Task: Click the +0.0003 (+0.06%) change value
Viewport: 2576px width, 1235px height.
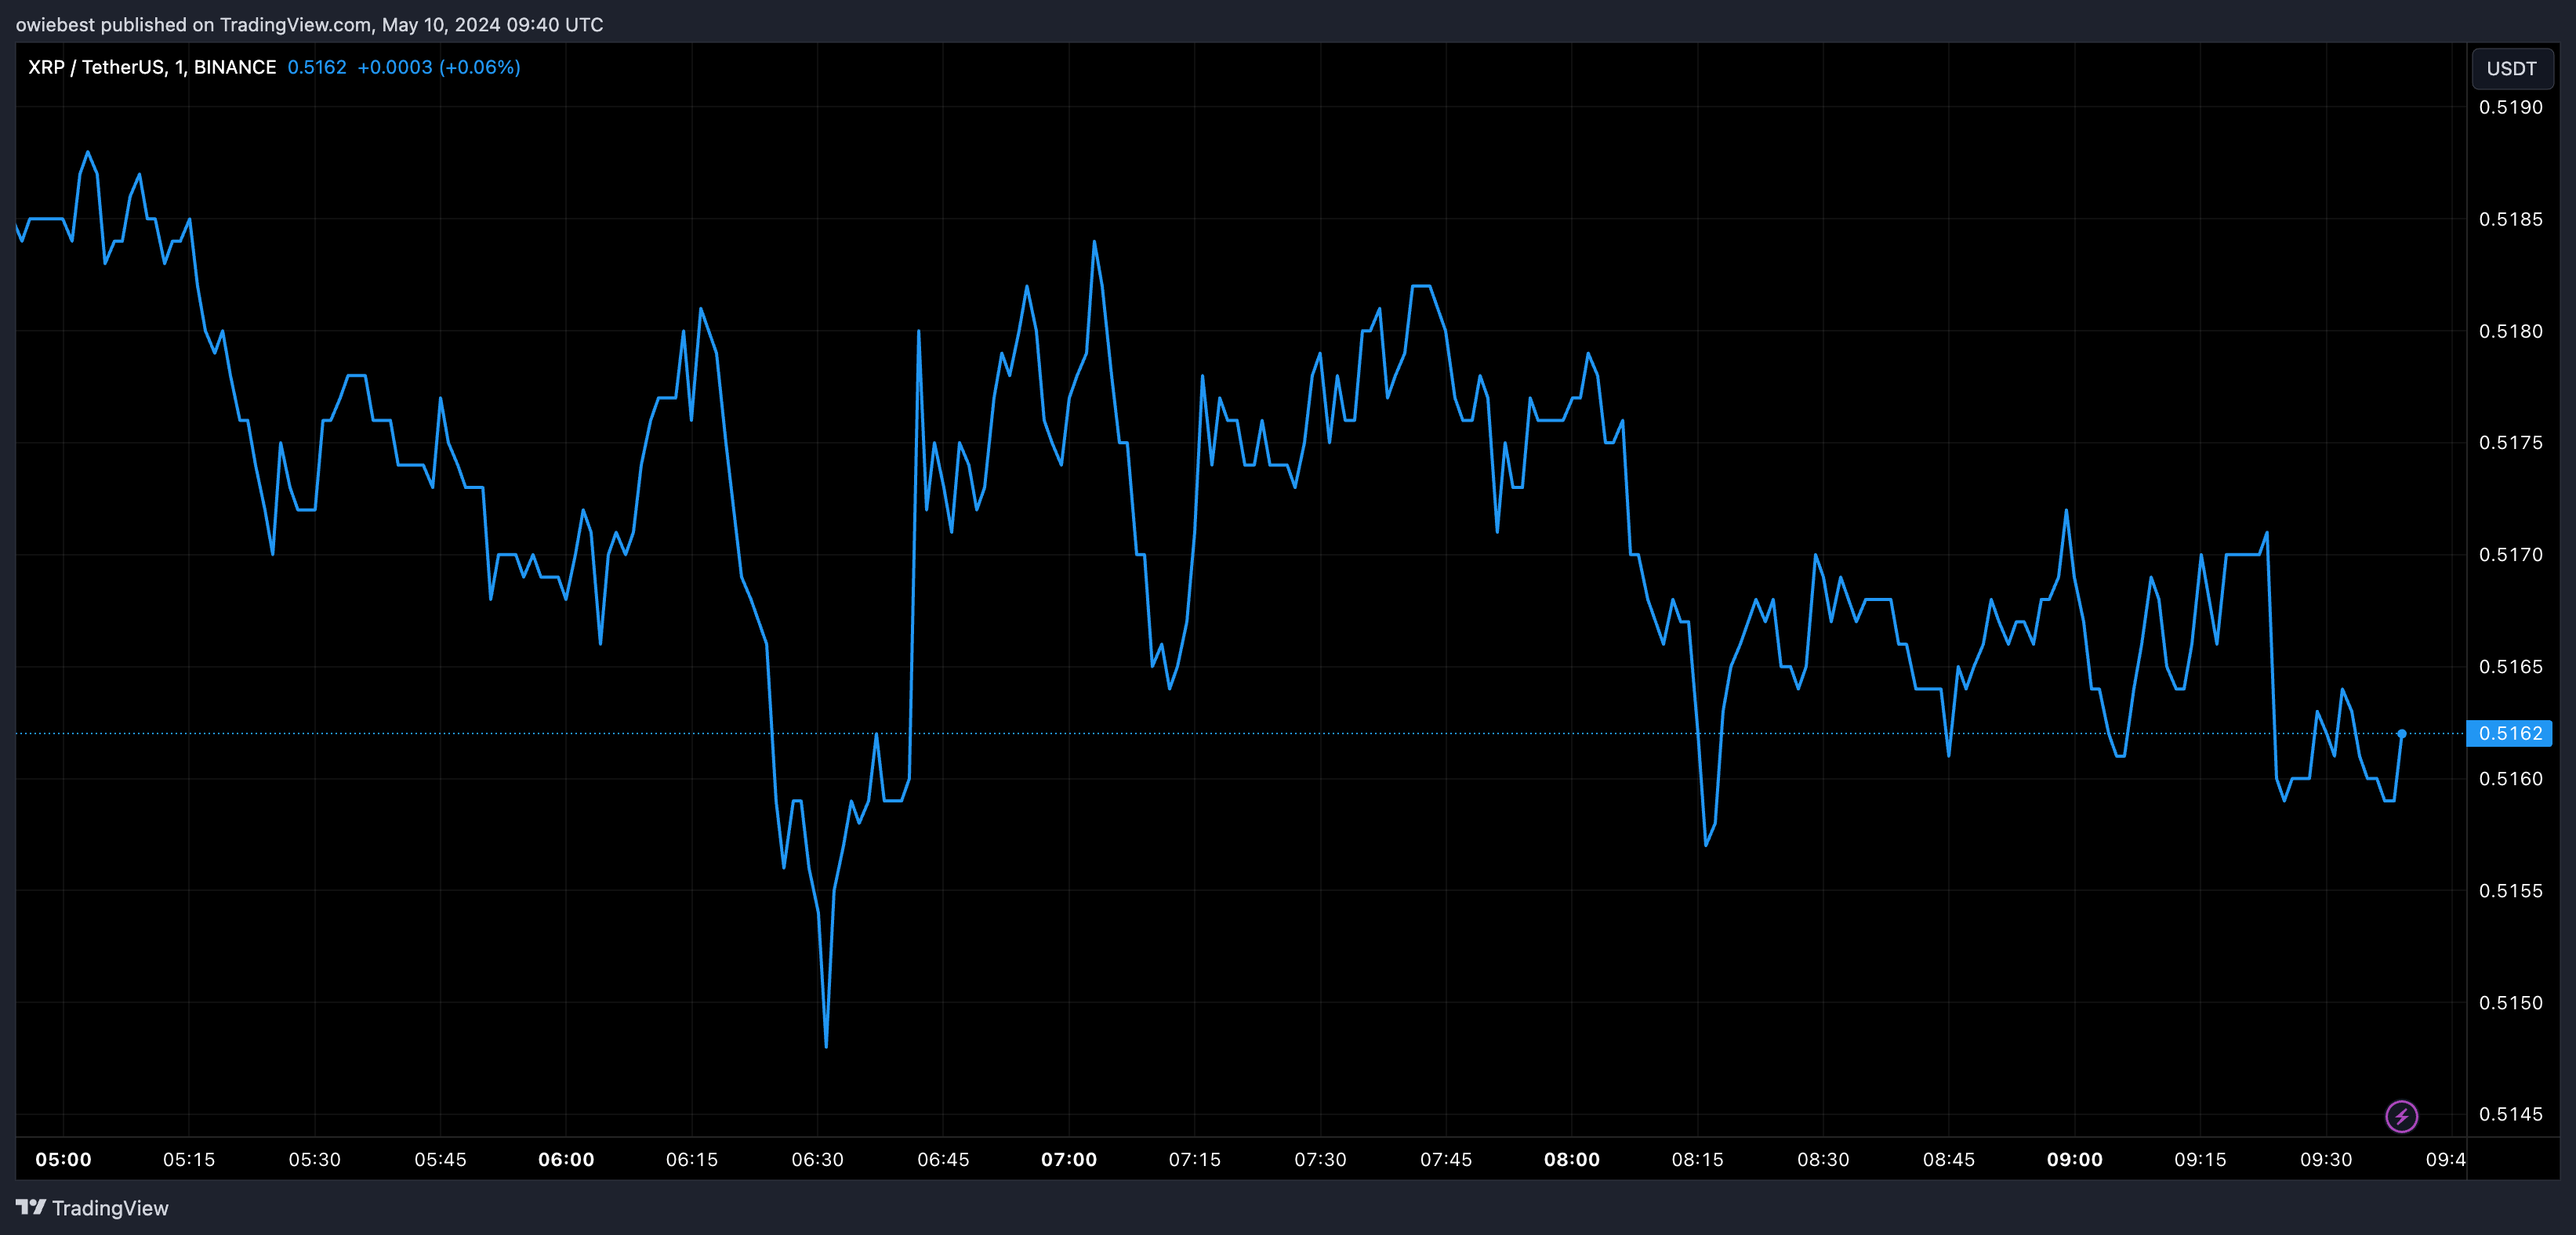Action: [x=439, y=67]
